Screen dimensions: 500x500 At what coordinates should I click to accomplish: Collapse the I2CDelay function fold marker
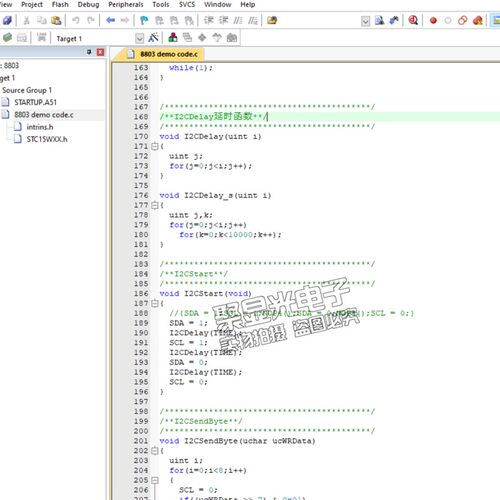(154, 146)
